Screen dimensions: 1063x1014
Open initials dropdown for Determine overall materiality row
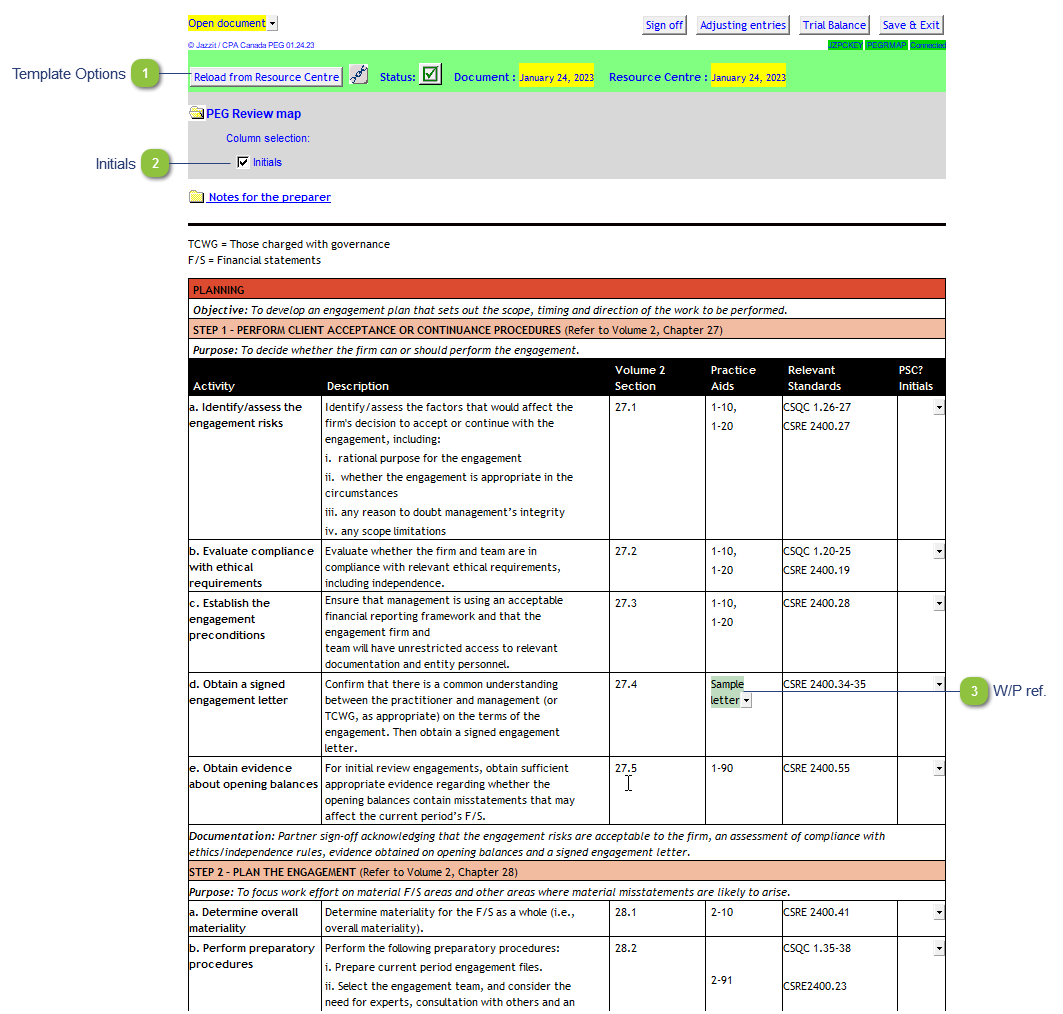(x=939, y=913)
